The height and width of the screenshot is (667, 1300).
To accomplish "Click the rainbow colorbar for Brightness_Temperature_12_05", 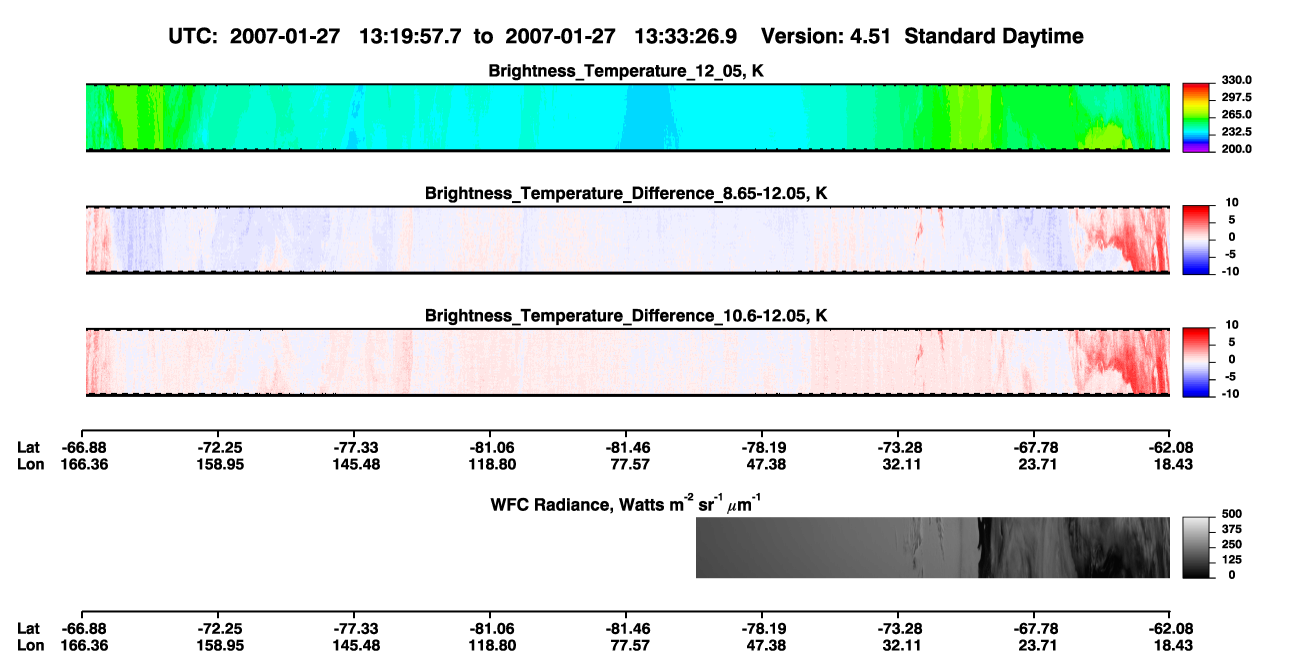I will pos(1197,117).
